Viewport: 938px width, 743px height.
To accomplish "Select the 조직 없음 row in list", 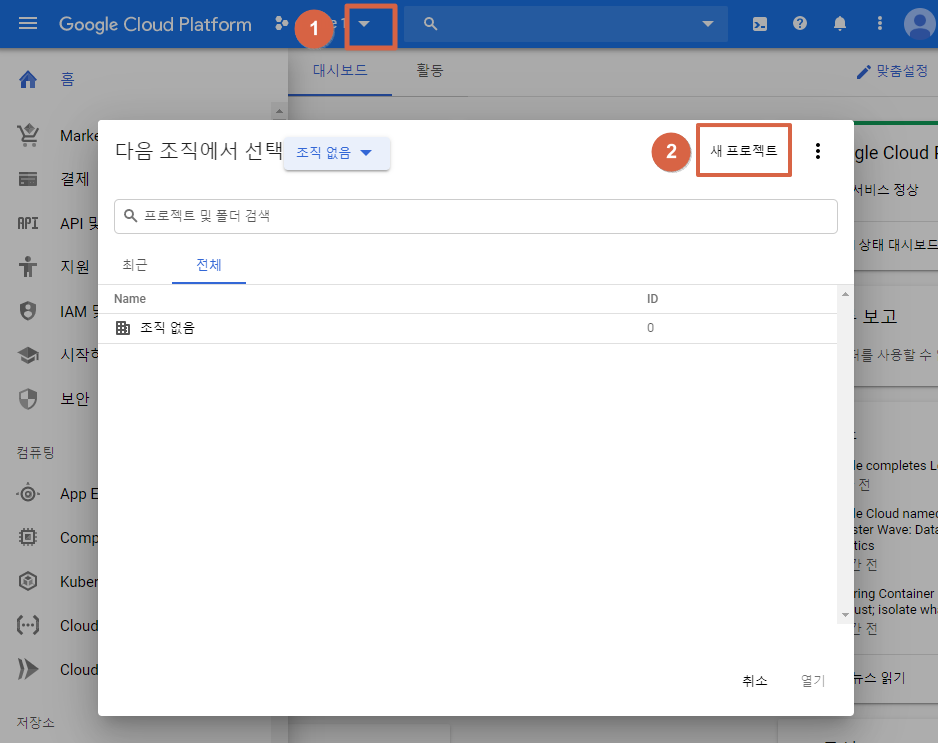I will 467,328.
